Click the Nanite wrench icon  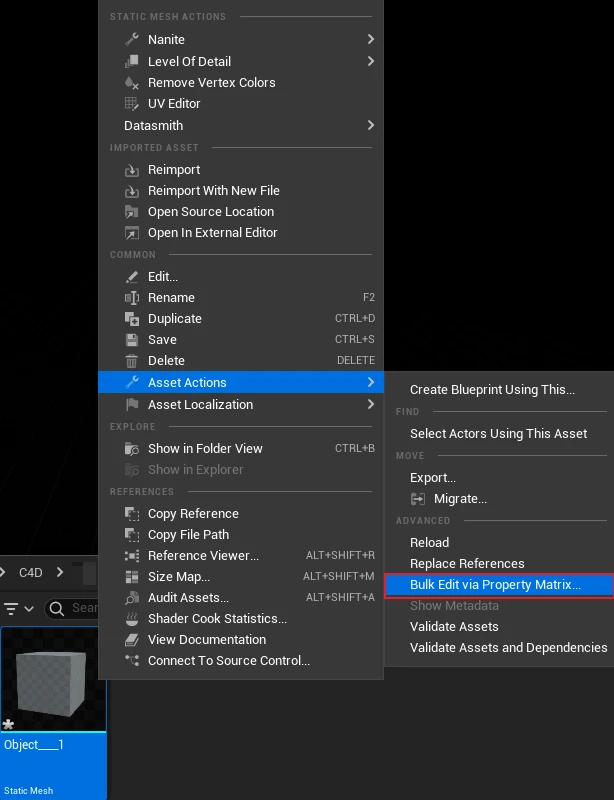pos(131,39)
